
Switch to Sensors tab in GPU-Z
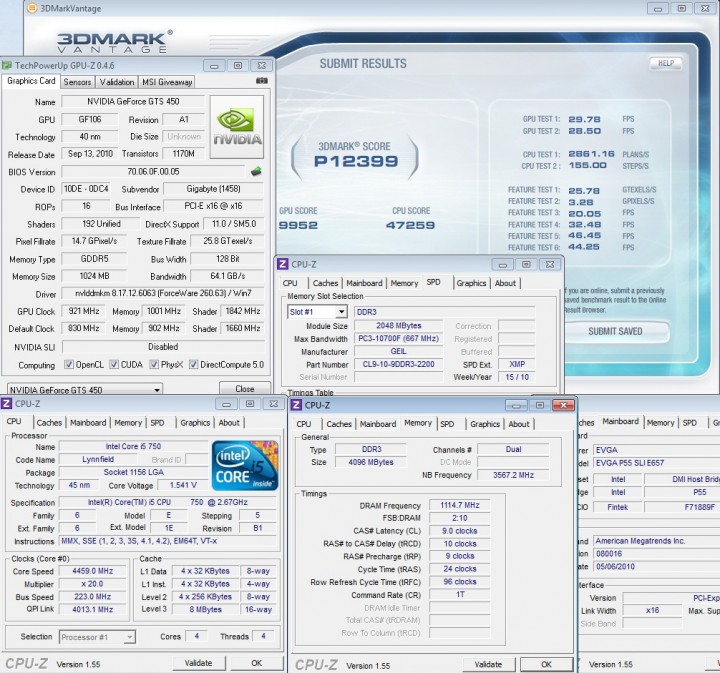tap(77, 82)
